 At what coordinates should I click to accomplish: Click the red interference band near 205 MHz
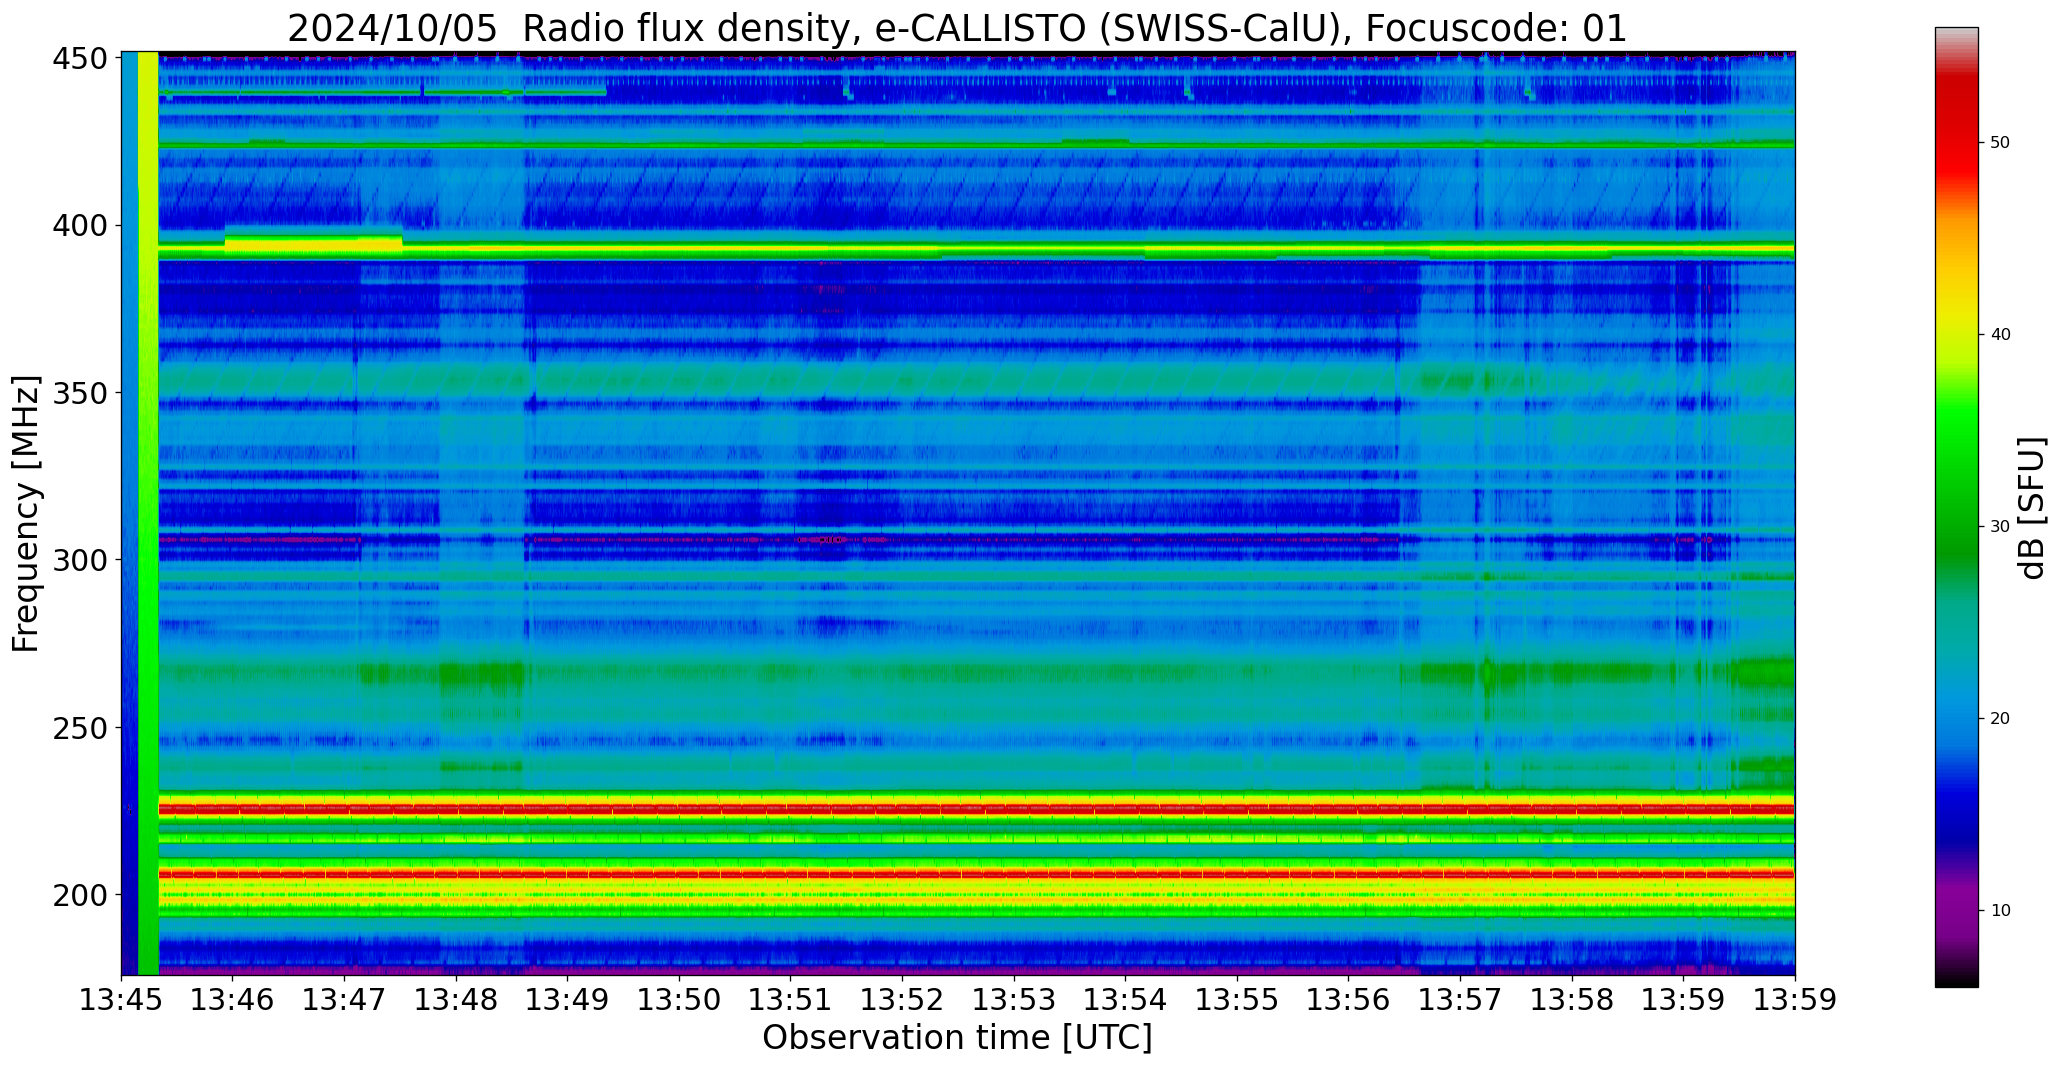coord(976,874)
